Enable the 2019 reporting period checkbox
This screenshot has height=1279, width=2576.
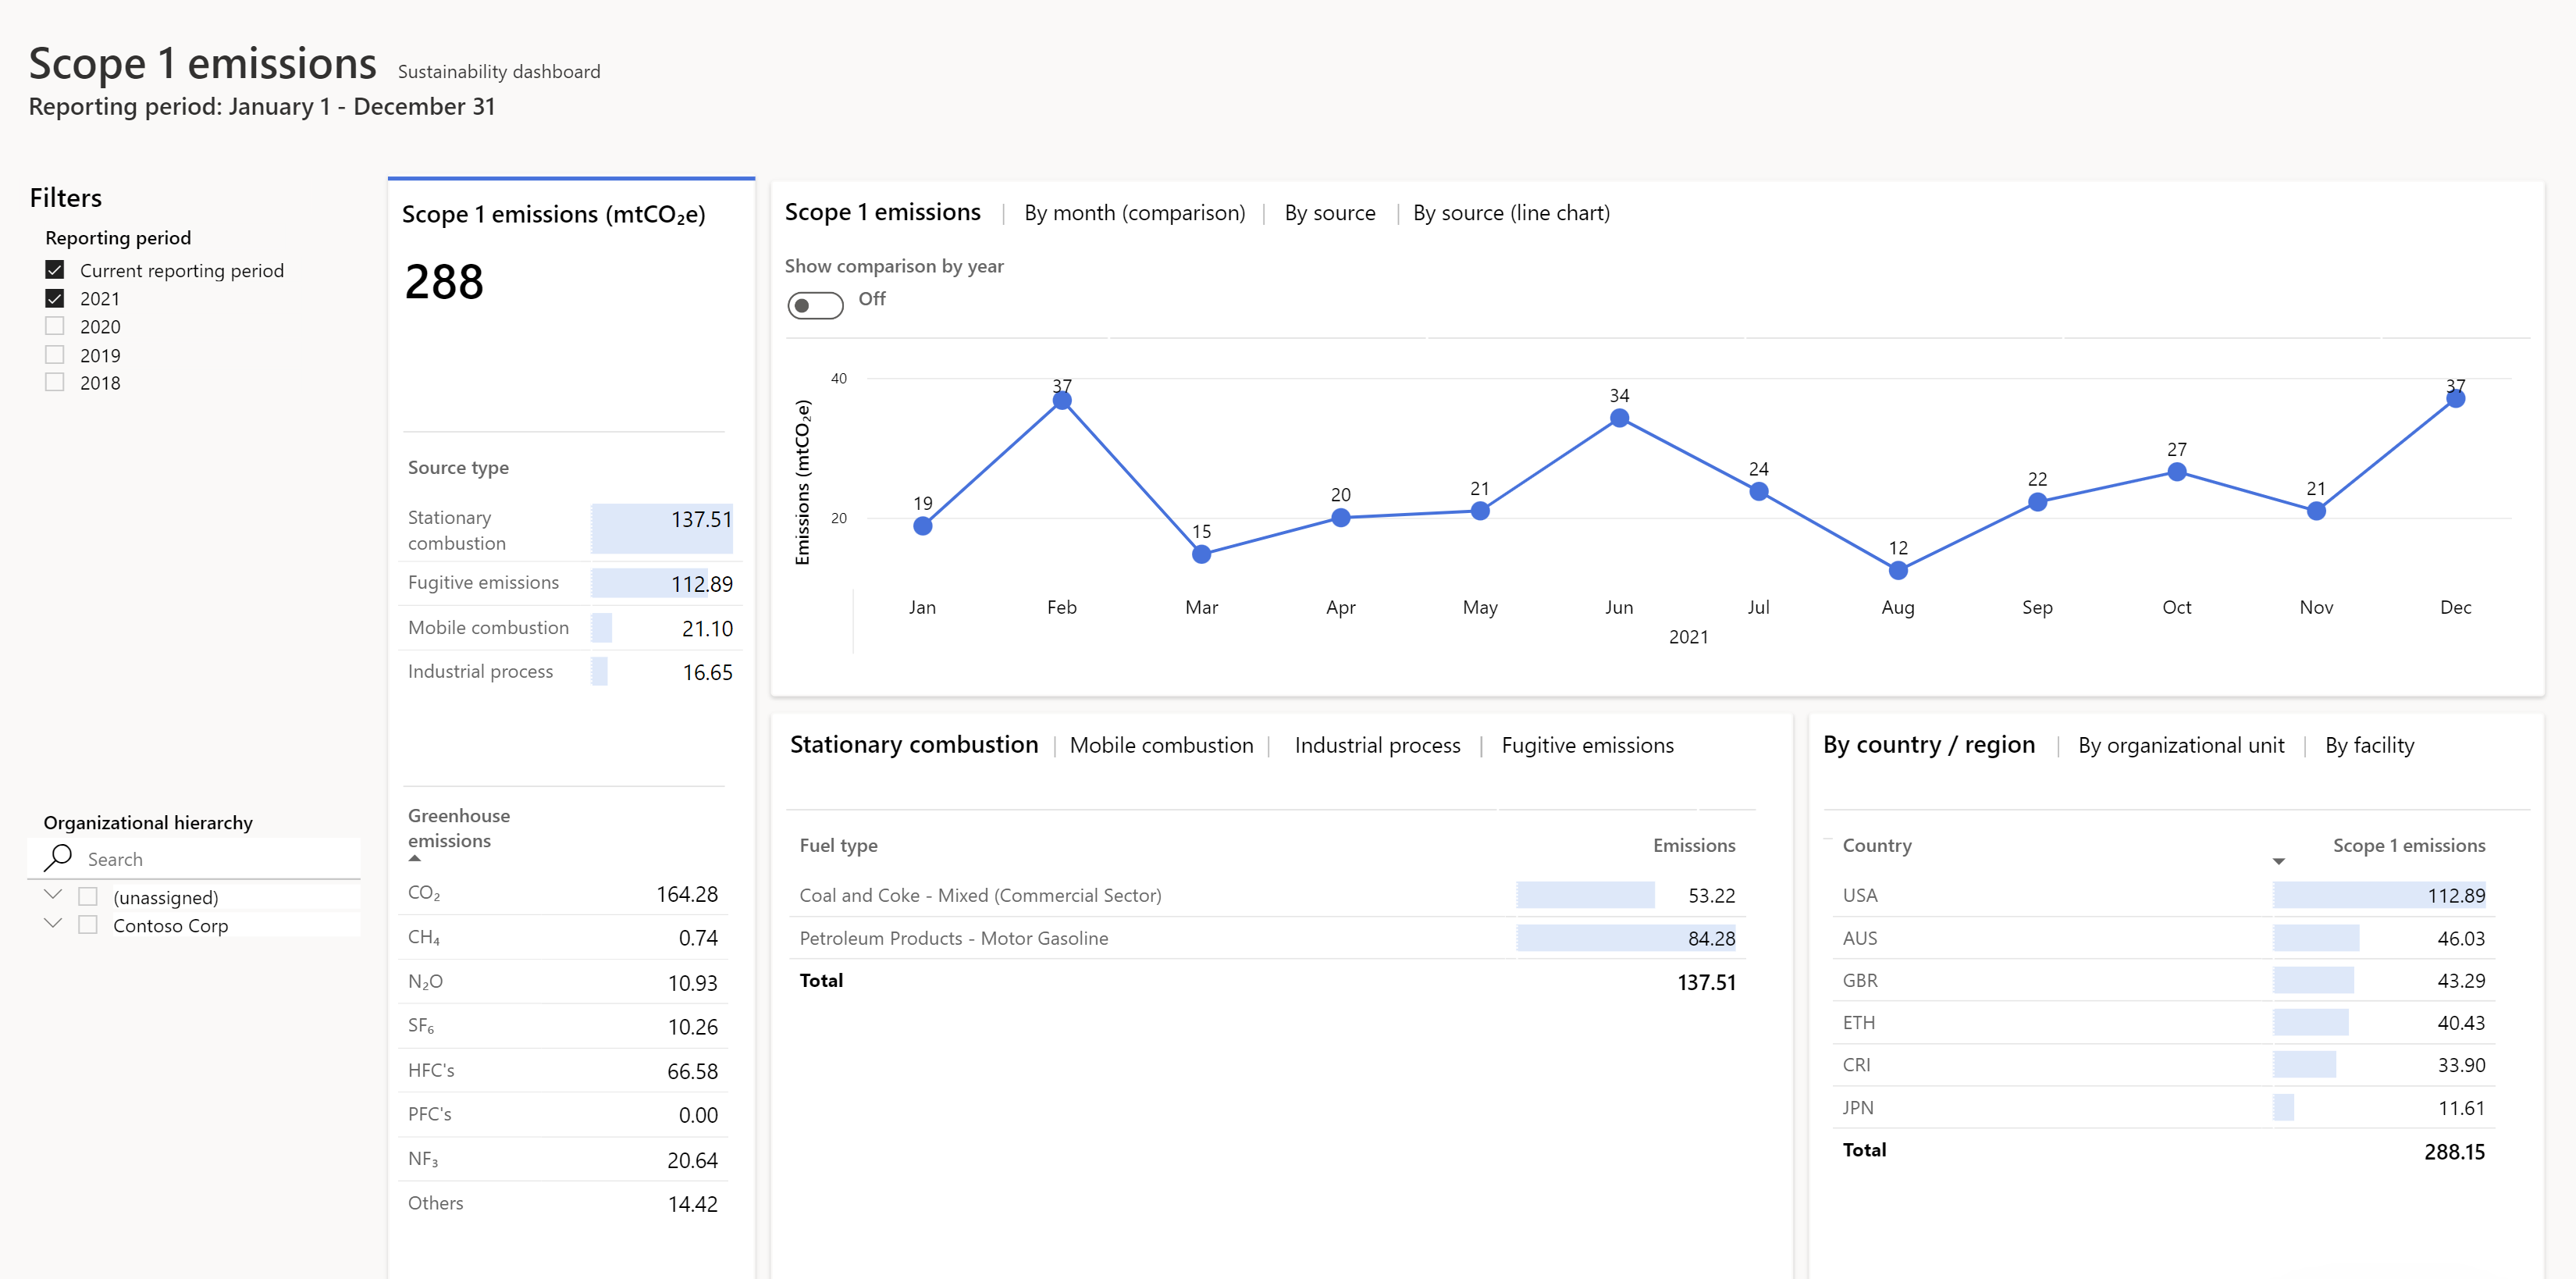55,354
